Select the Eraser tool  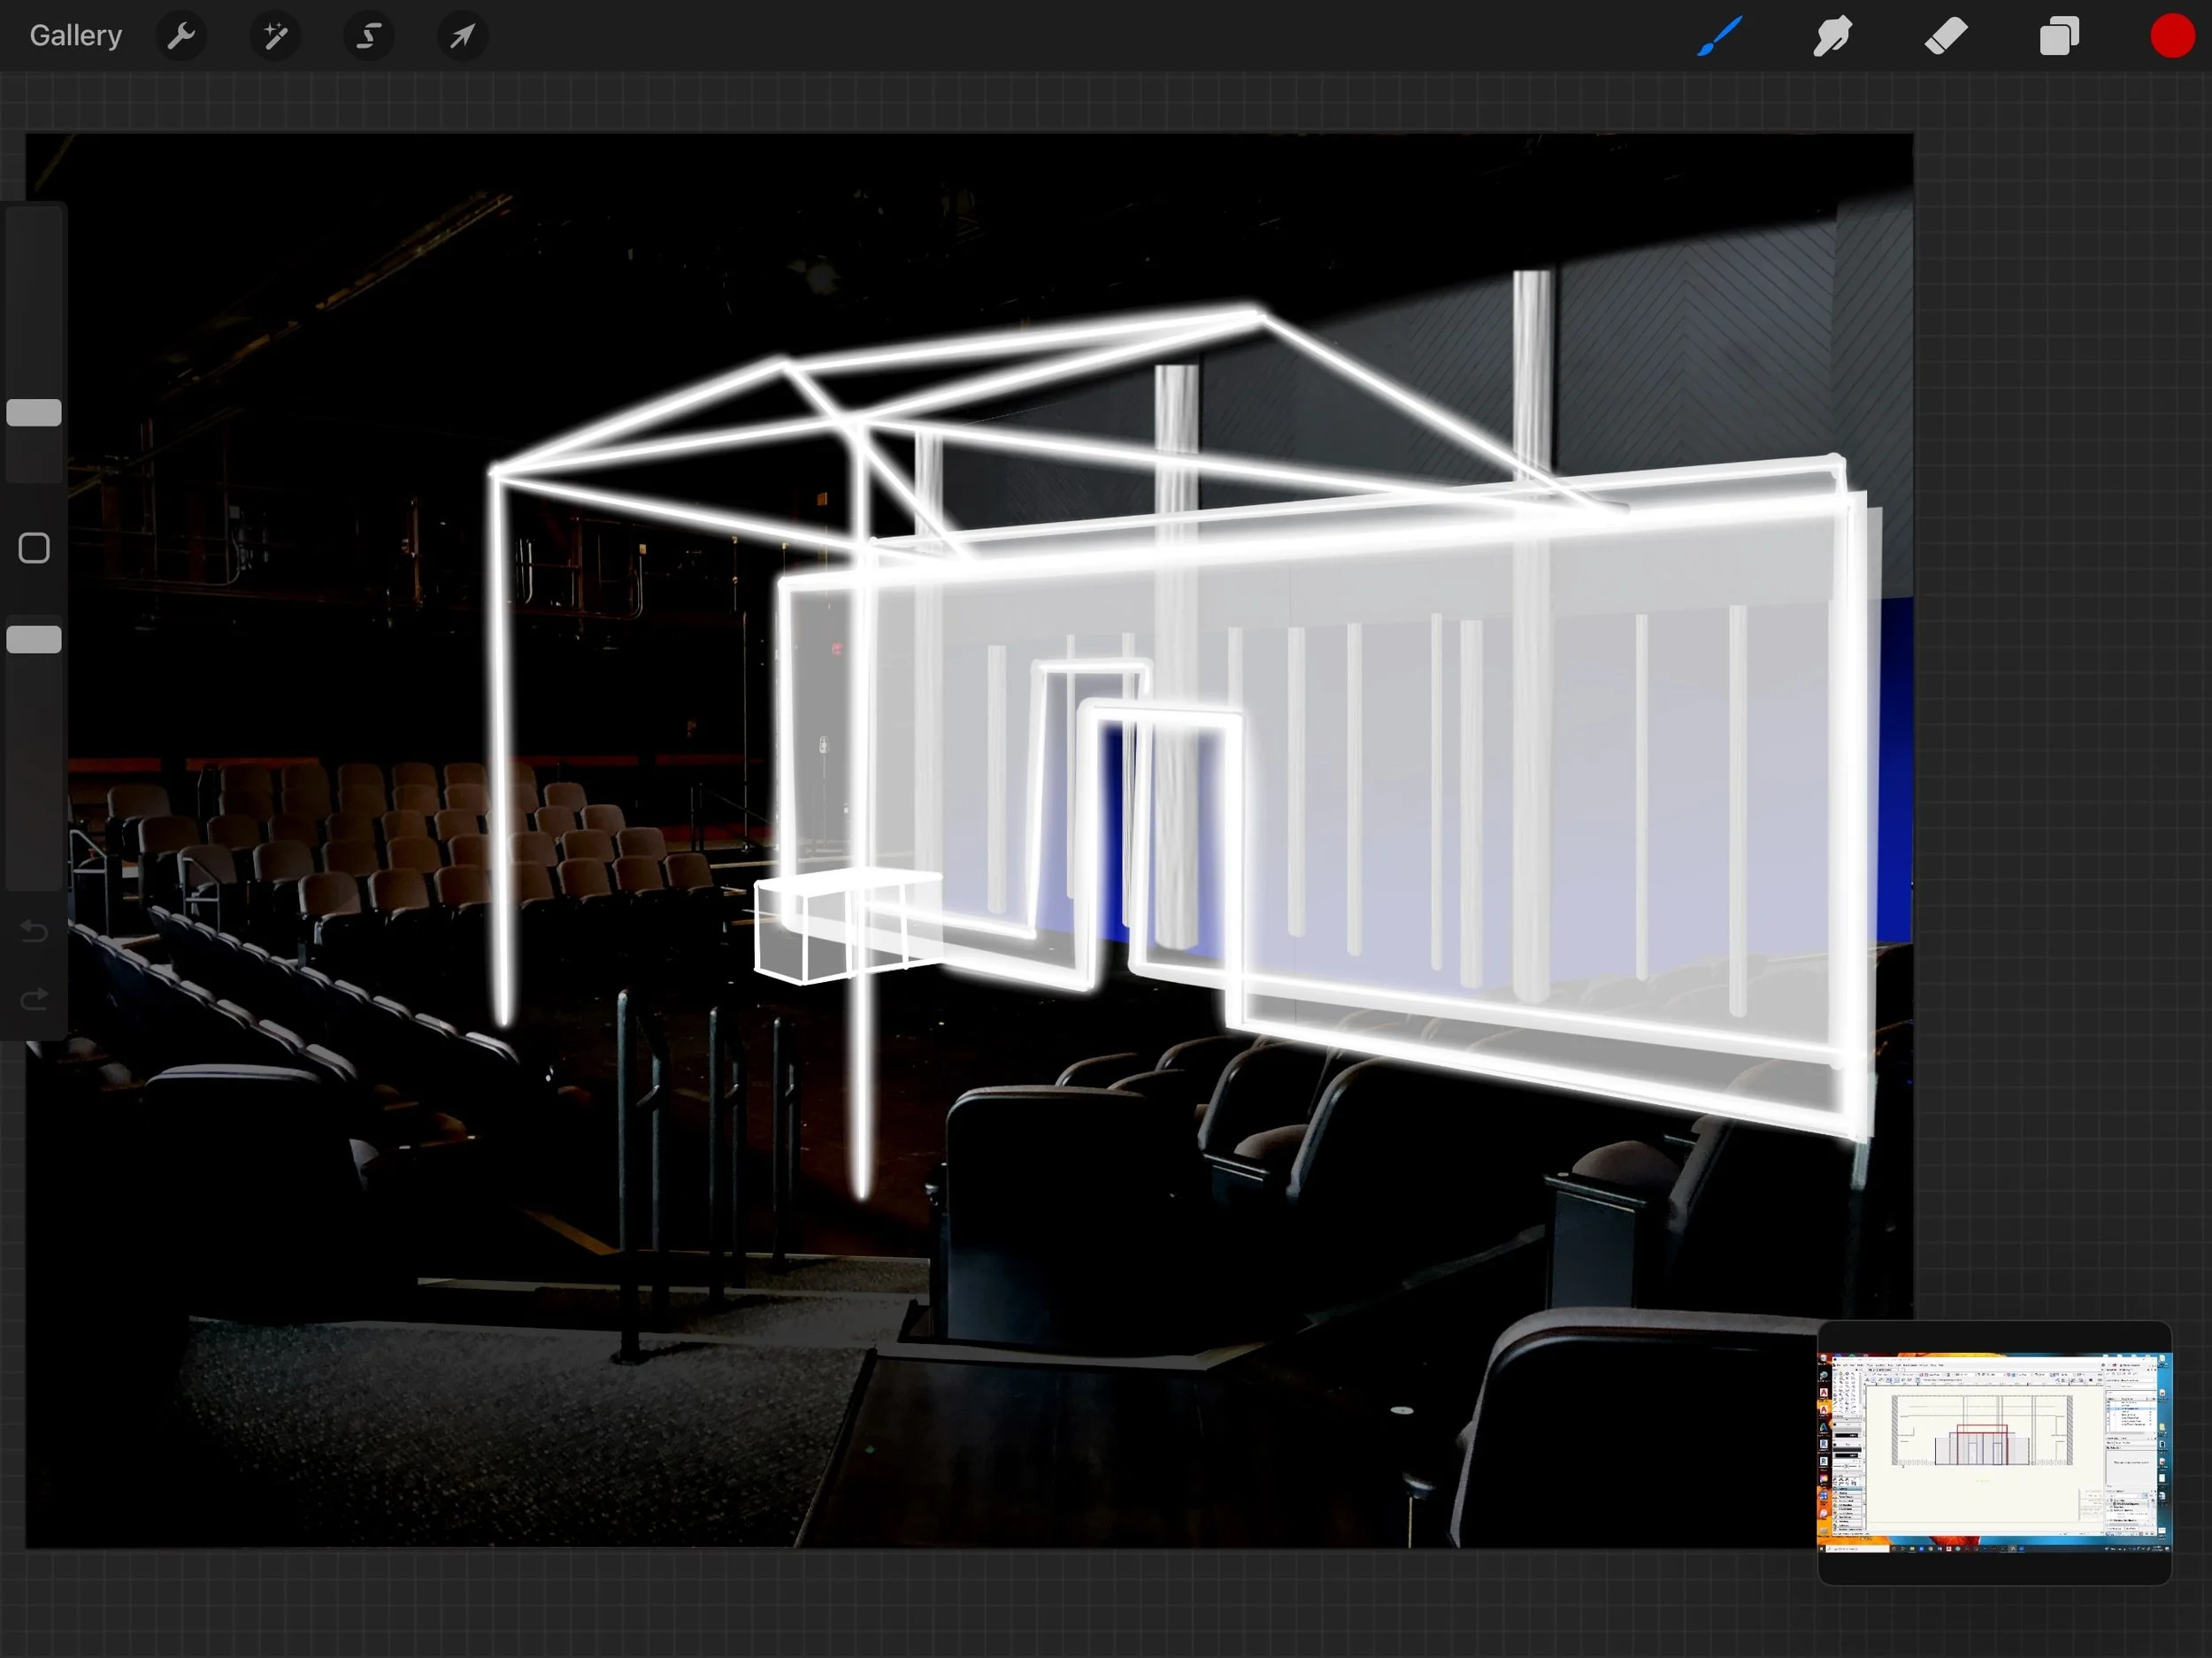(x=1946, y=37)
